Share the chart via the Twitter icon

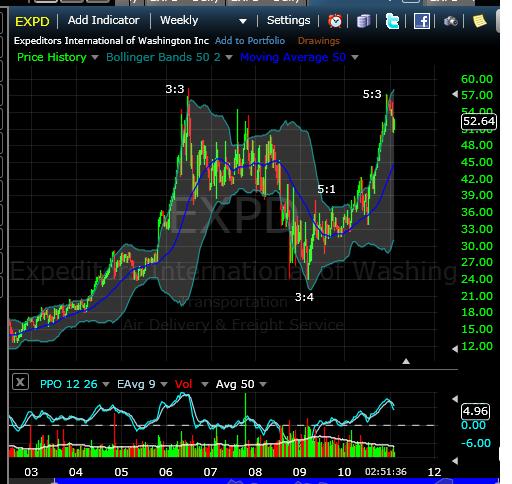392,21
